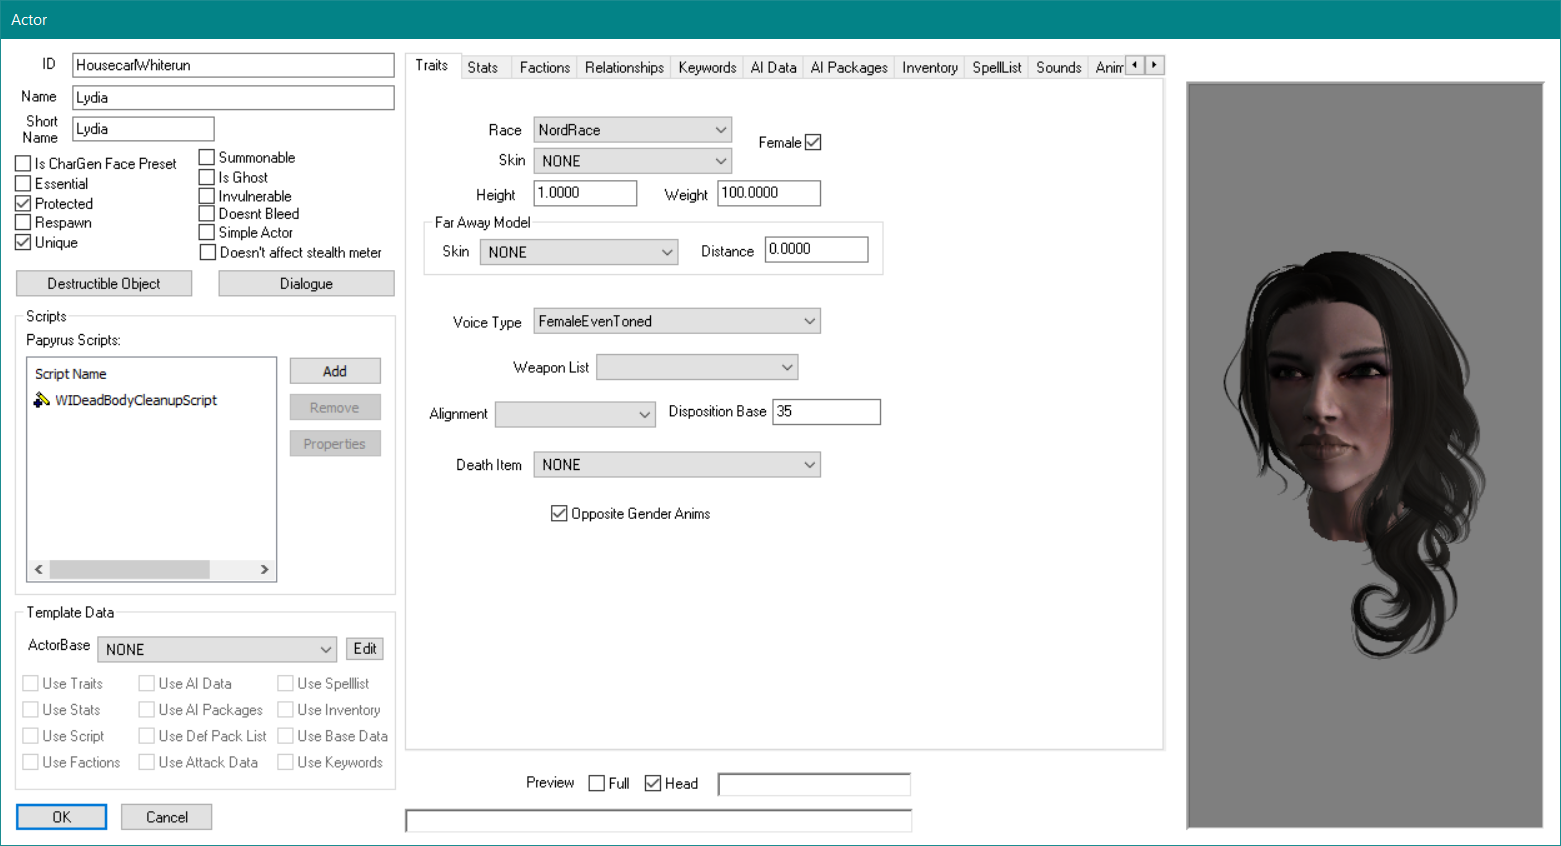Expand the ActorBase template dropdown

coord(216,649)
